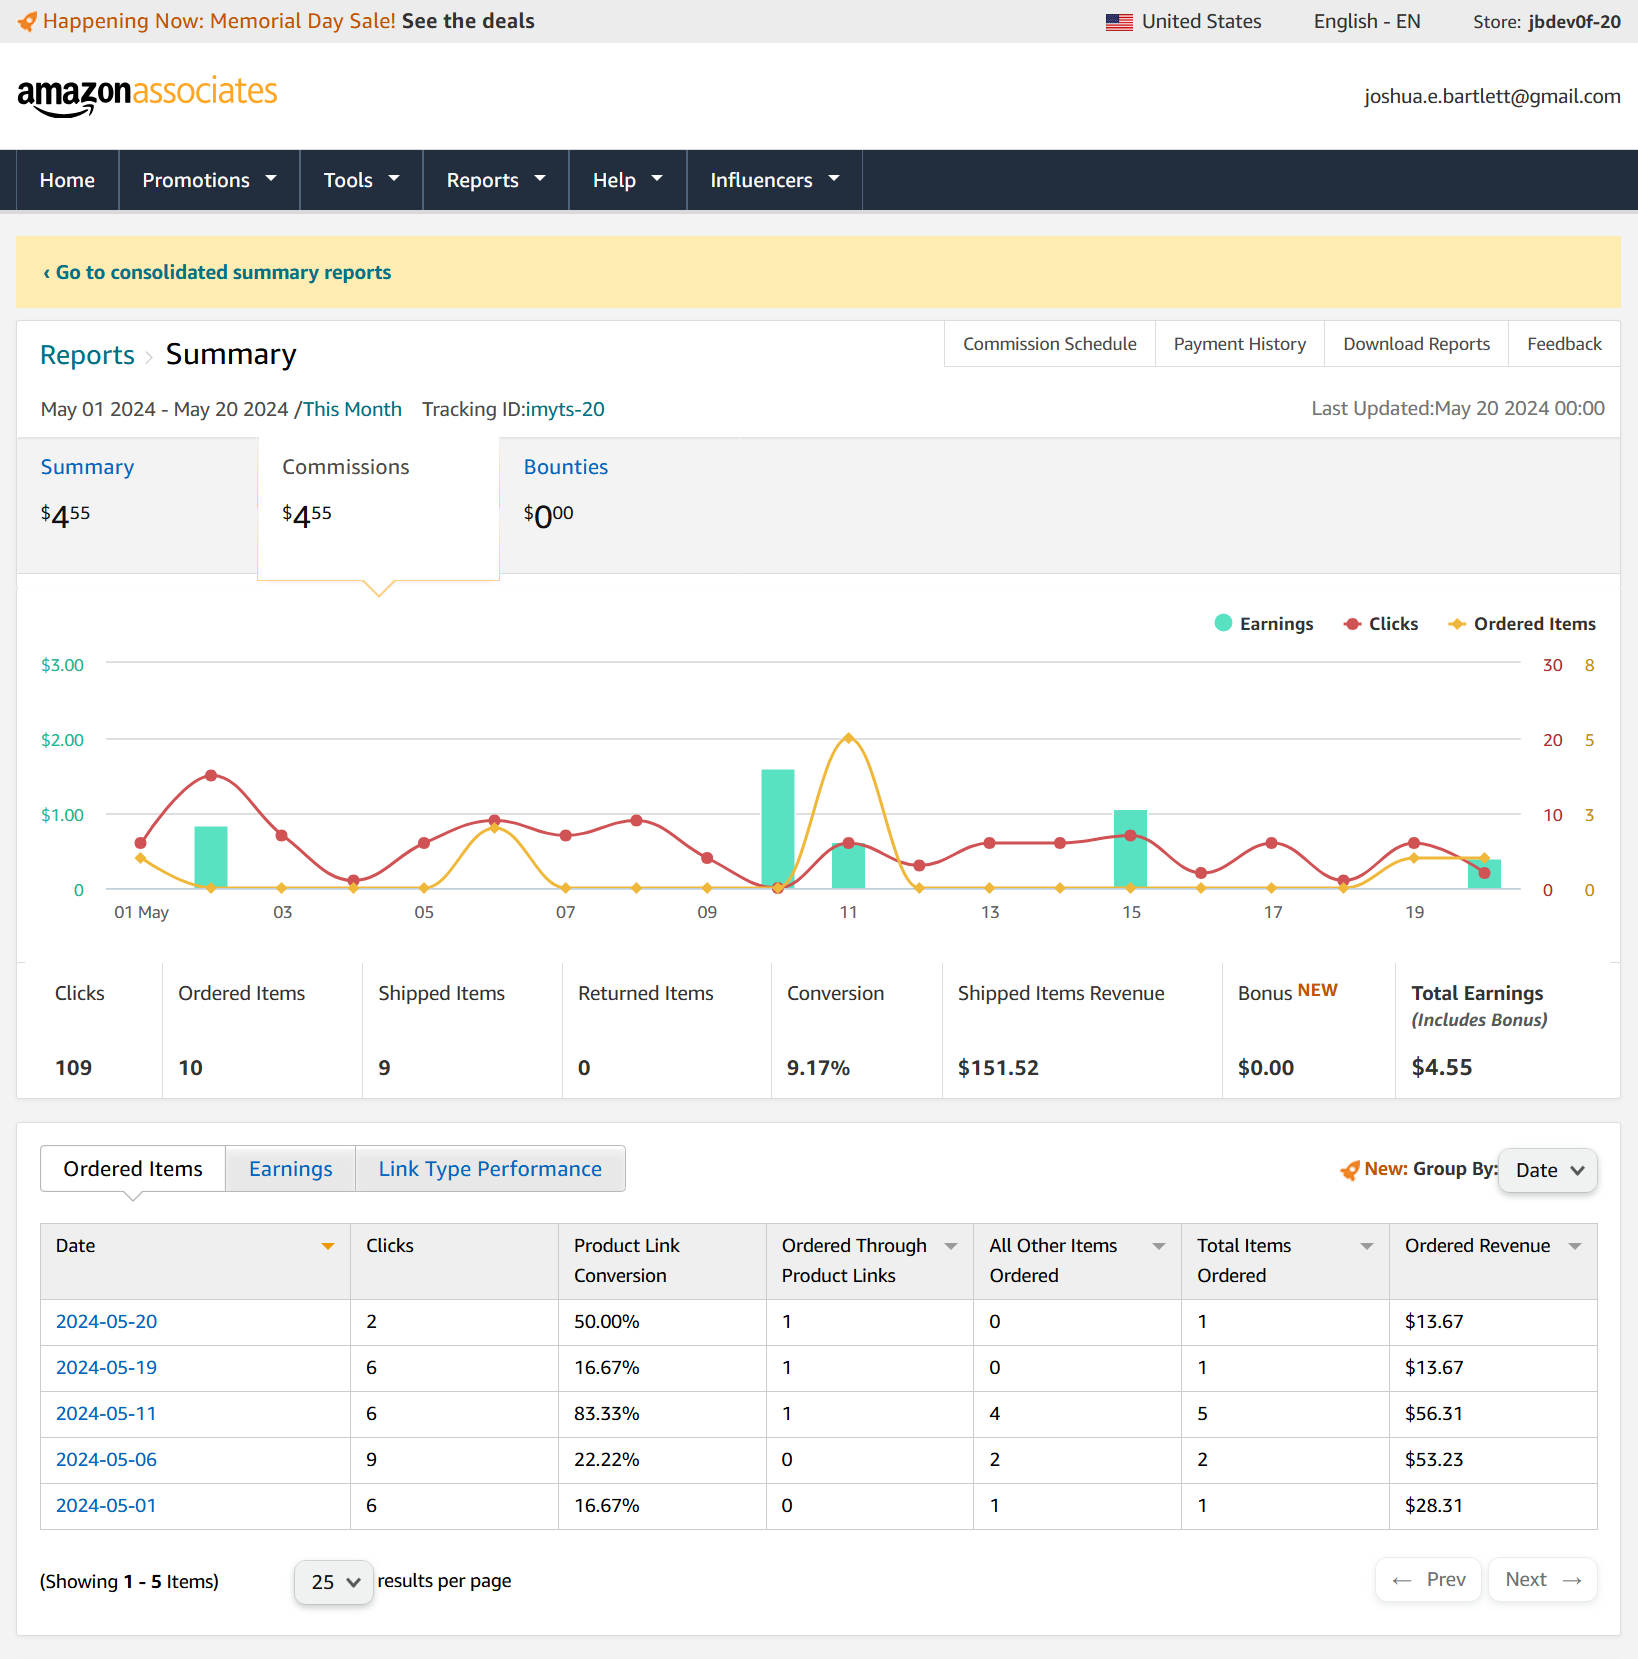
Task: Click the amazon associates logo
Action: click(147, 95)
